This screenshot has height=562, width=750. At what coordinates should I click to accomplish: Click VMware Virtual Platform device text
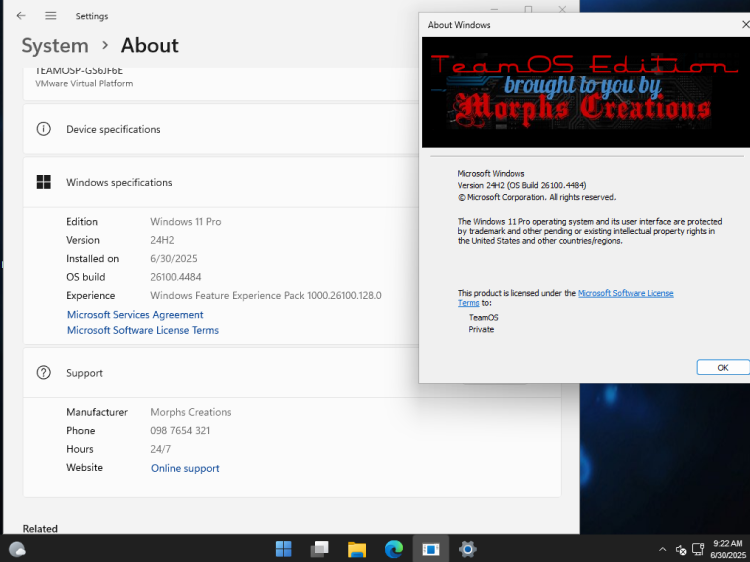(x=84, y=83)
